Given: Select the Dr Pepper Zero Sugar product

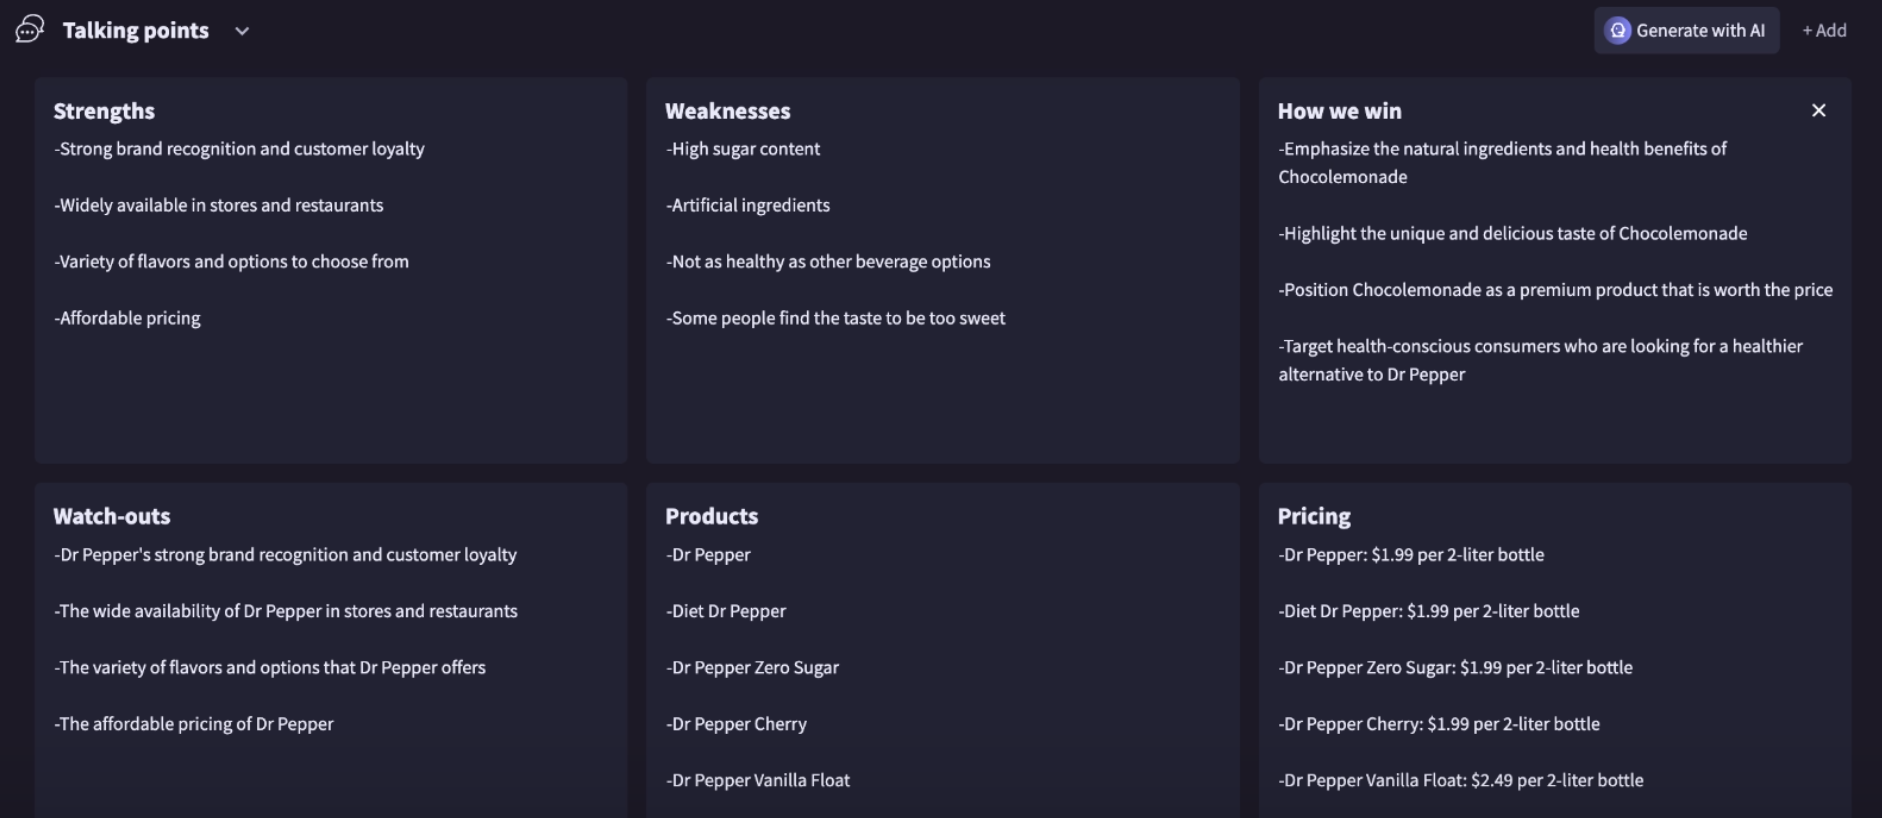Looking at the screenshot, I should click(x=752, y=667).
